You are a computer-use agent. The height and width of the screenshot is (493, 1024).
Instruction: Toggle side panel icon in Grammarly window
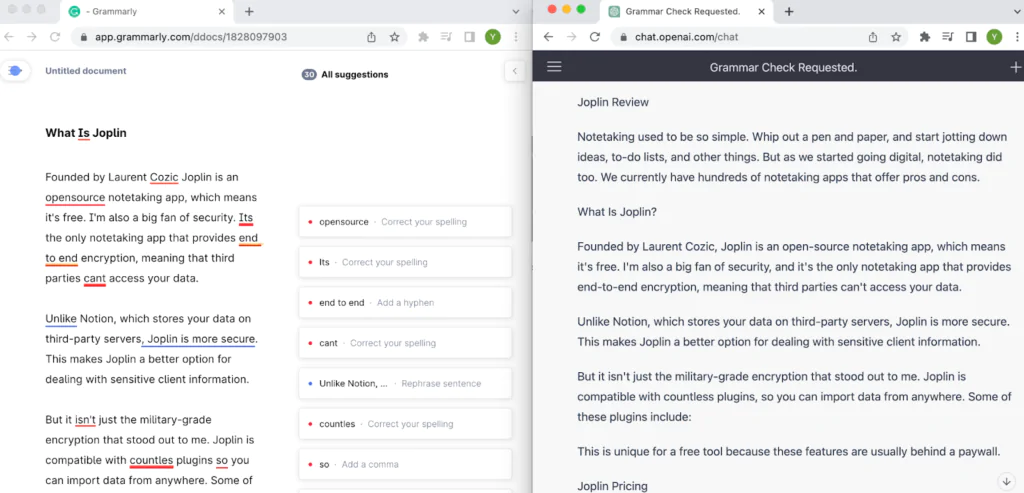pyautogui.click(x=470, y=37)
